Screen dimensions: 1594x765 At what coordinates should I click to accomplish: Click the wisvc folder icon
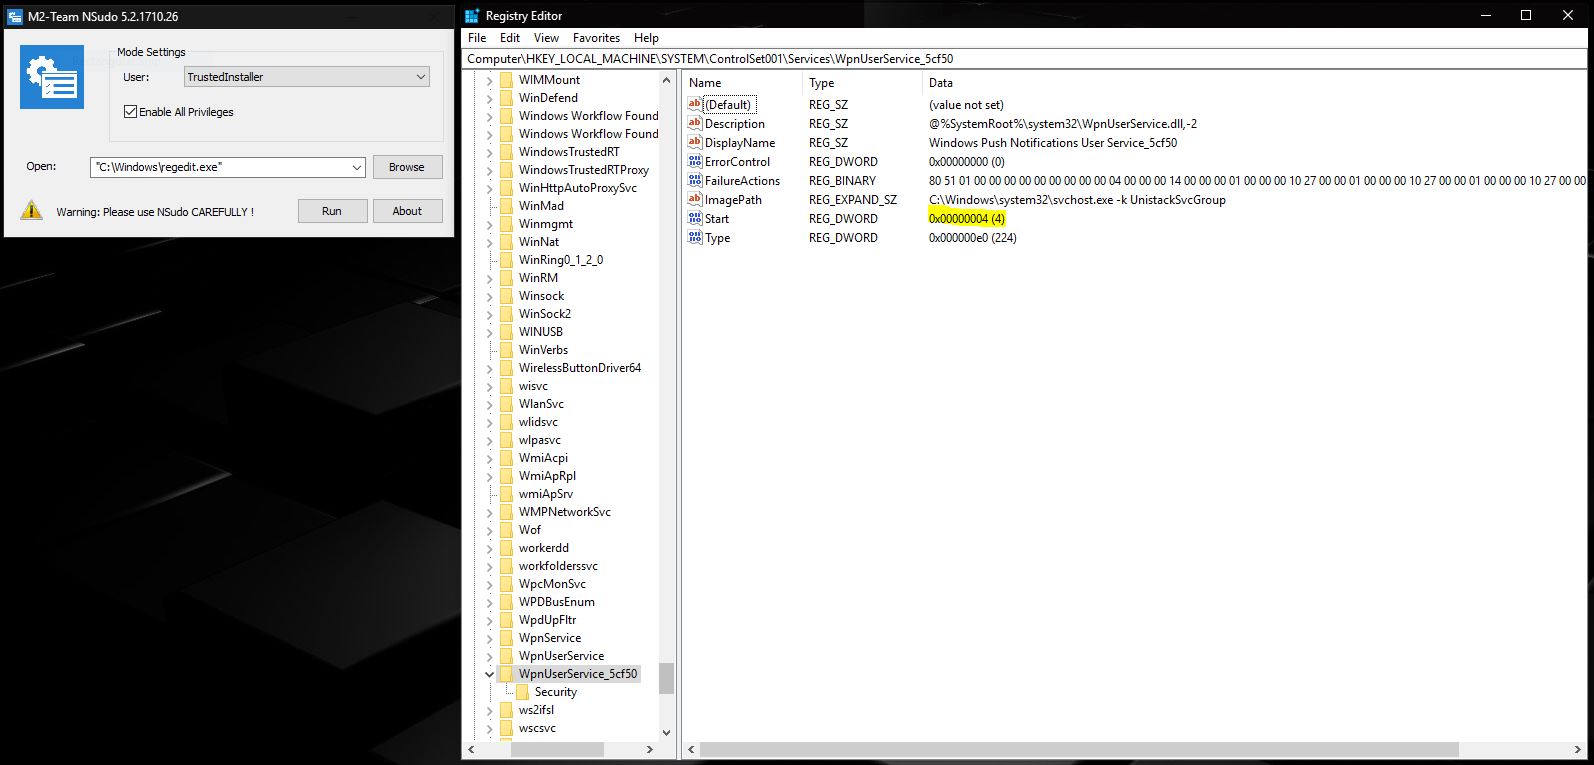point(506,386)
